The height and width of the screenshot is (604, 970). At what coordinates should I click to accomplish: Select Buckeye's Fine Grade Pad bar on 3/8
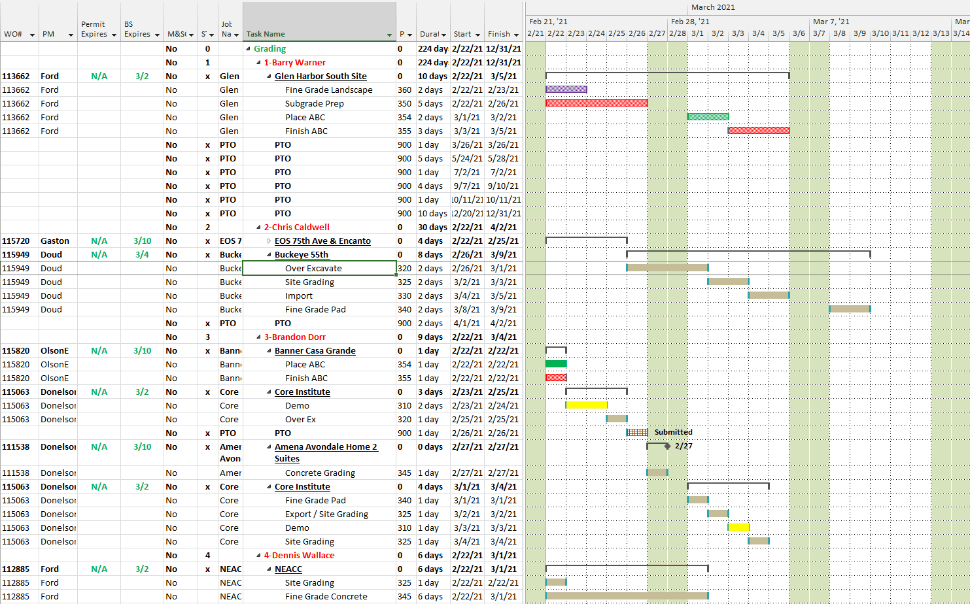[x=849, y=309]
